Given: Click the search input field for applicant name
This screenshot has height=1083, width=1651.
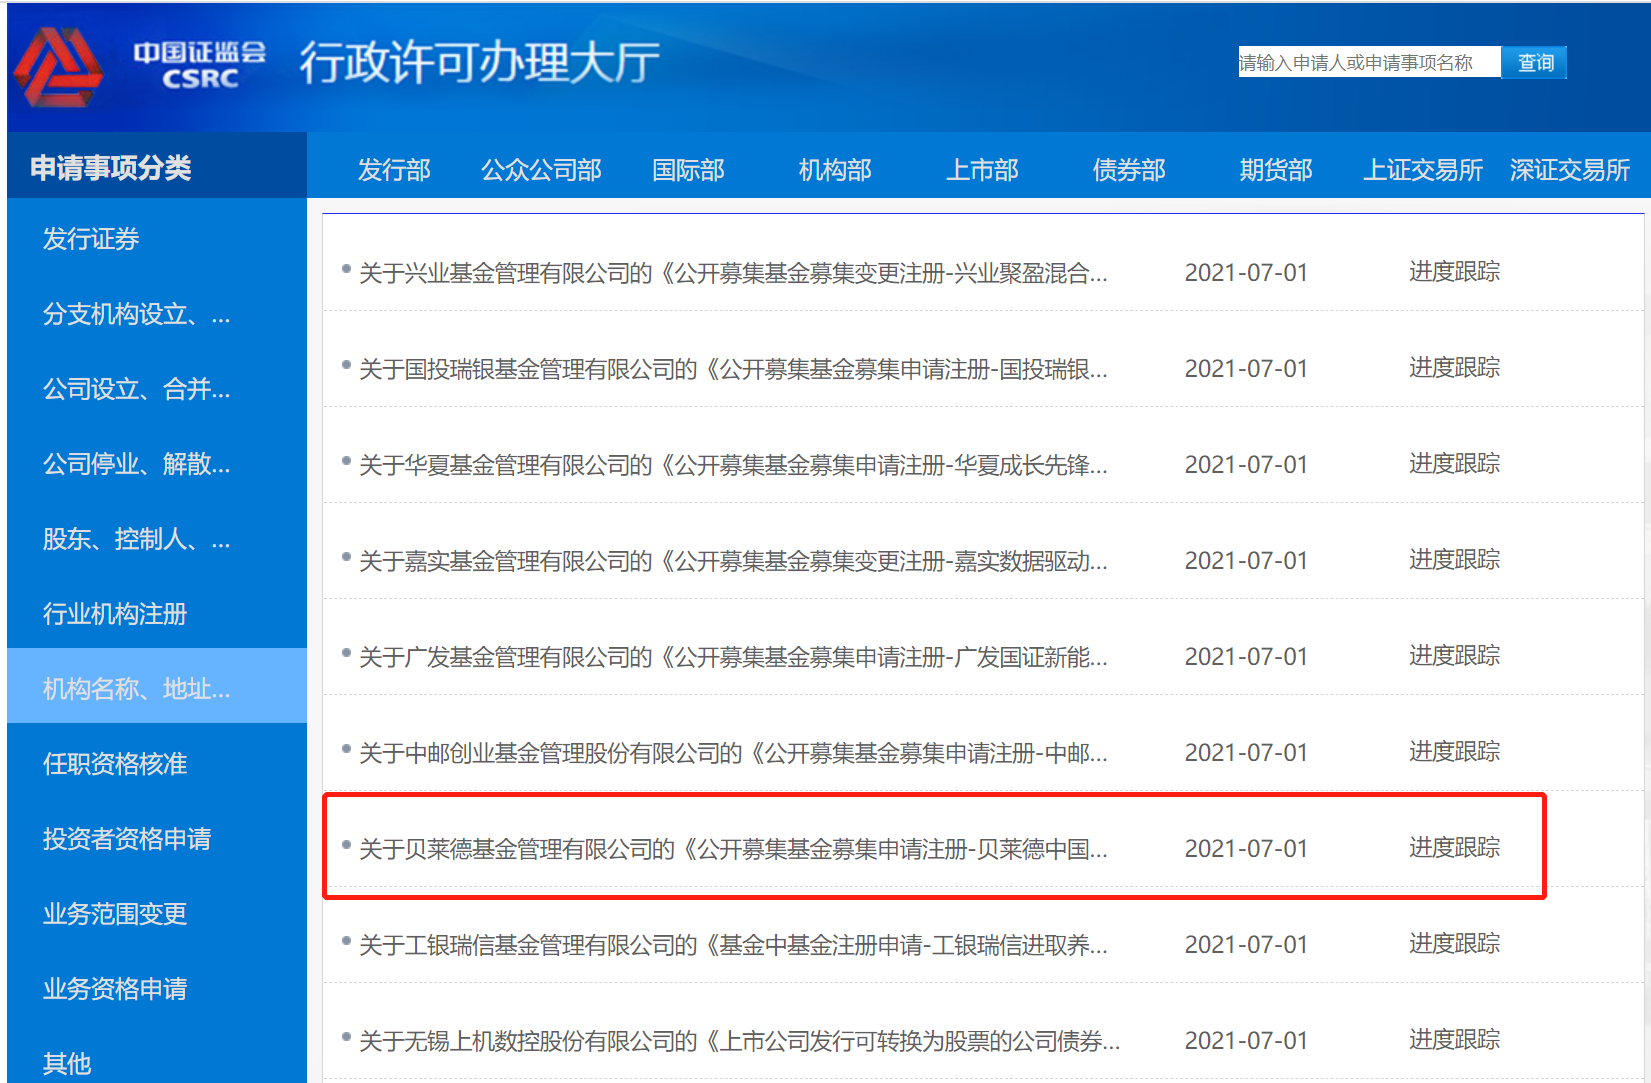Looking at the screenshot, I should [1369, 62].
